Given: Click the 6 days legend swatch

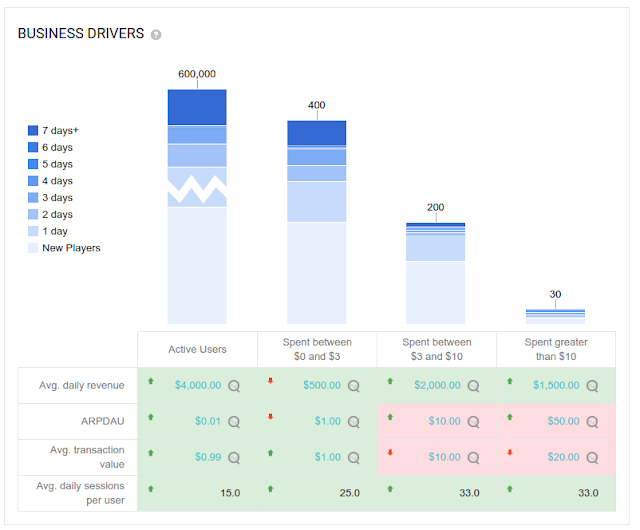Looking at the screenshot, I should point(33,147).
